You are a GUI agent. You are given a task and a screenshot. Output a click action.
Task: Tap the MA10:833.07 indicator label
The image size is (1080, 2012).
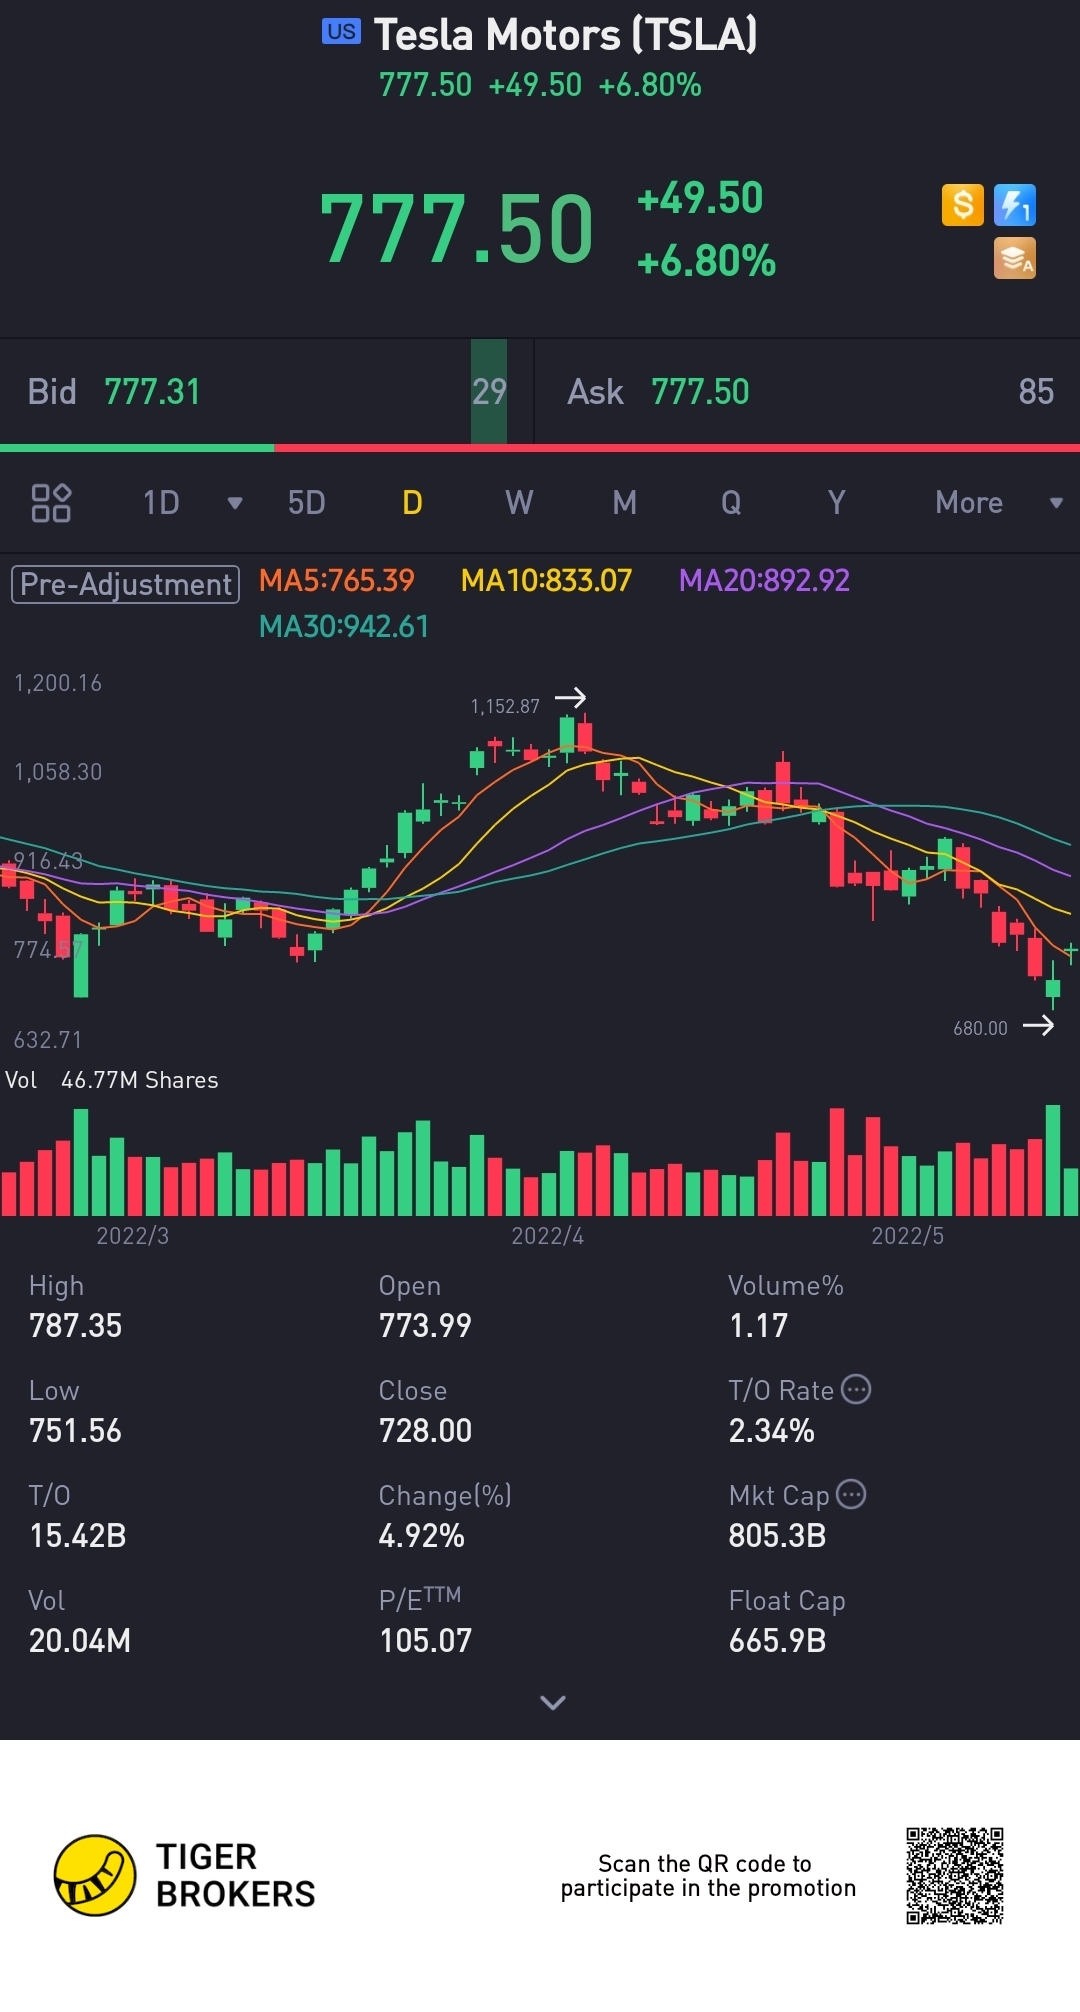pyautogui.click(x=546, y=580)
